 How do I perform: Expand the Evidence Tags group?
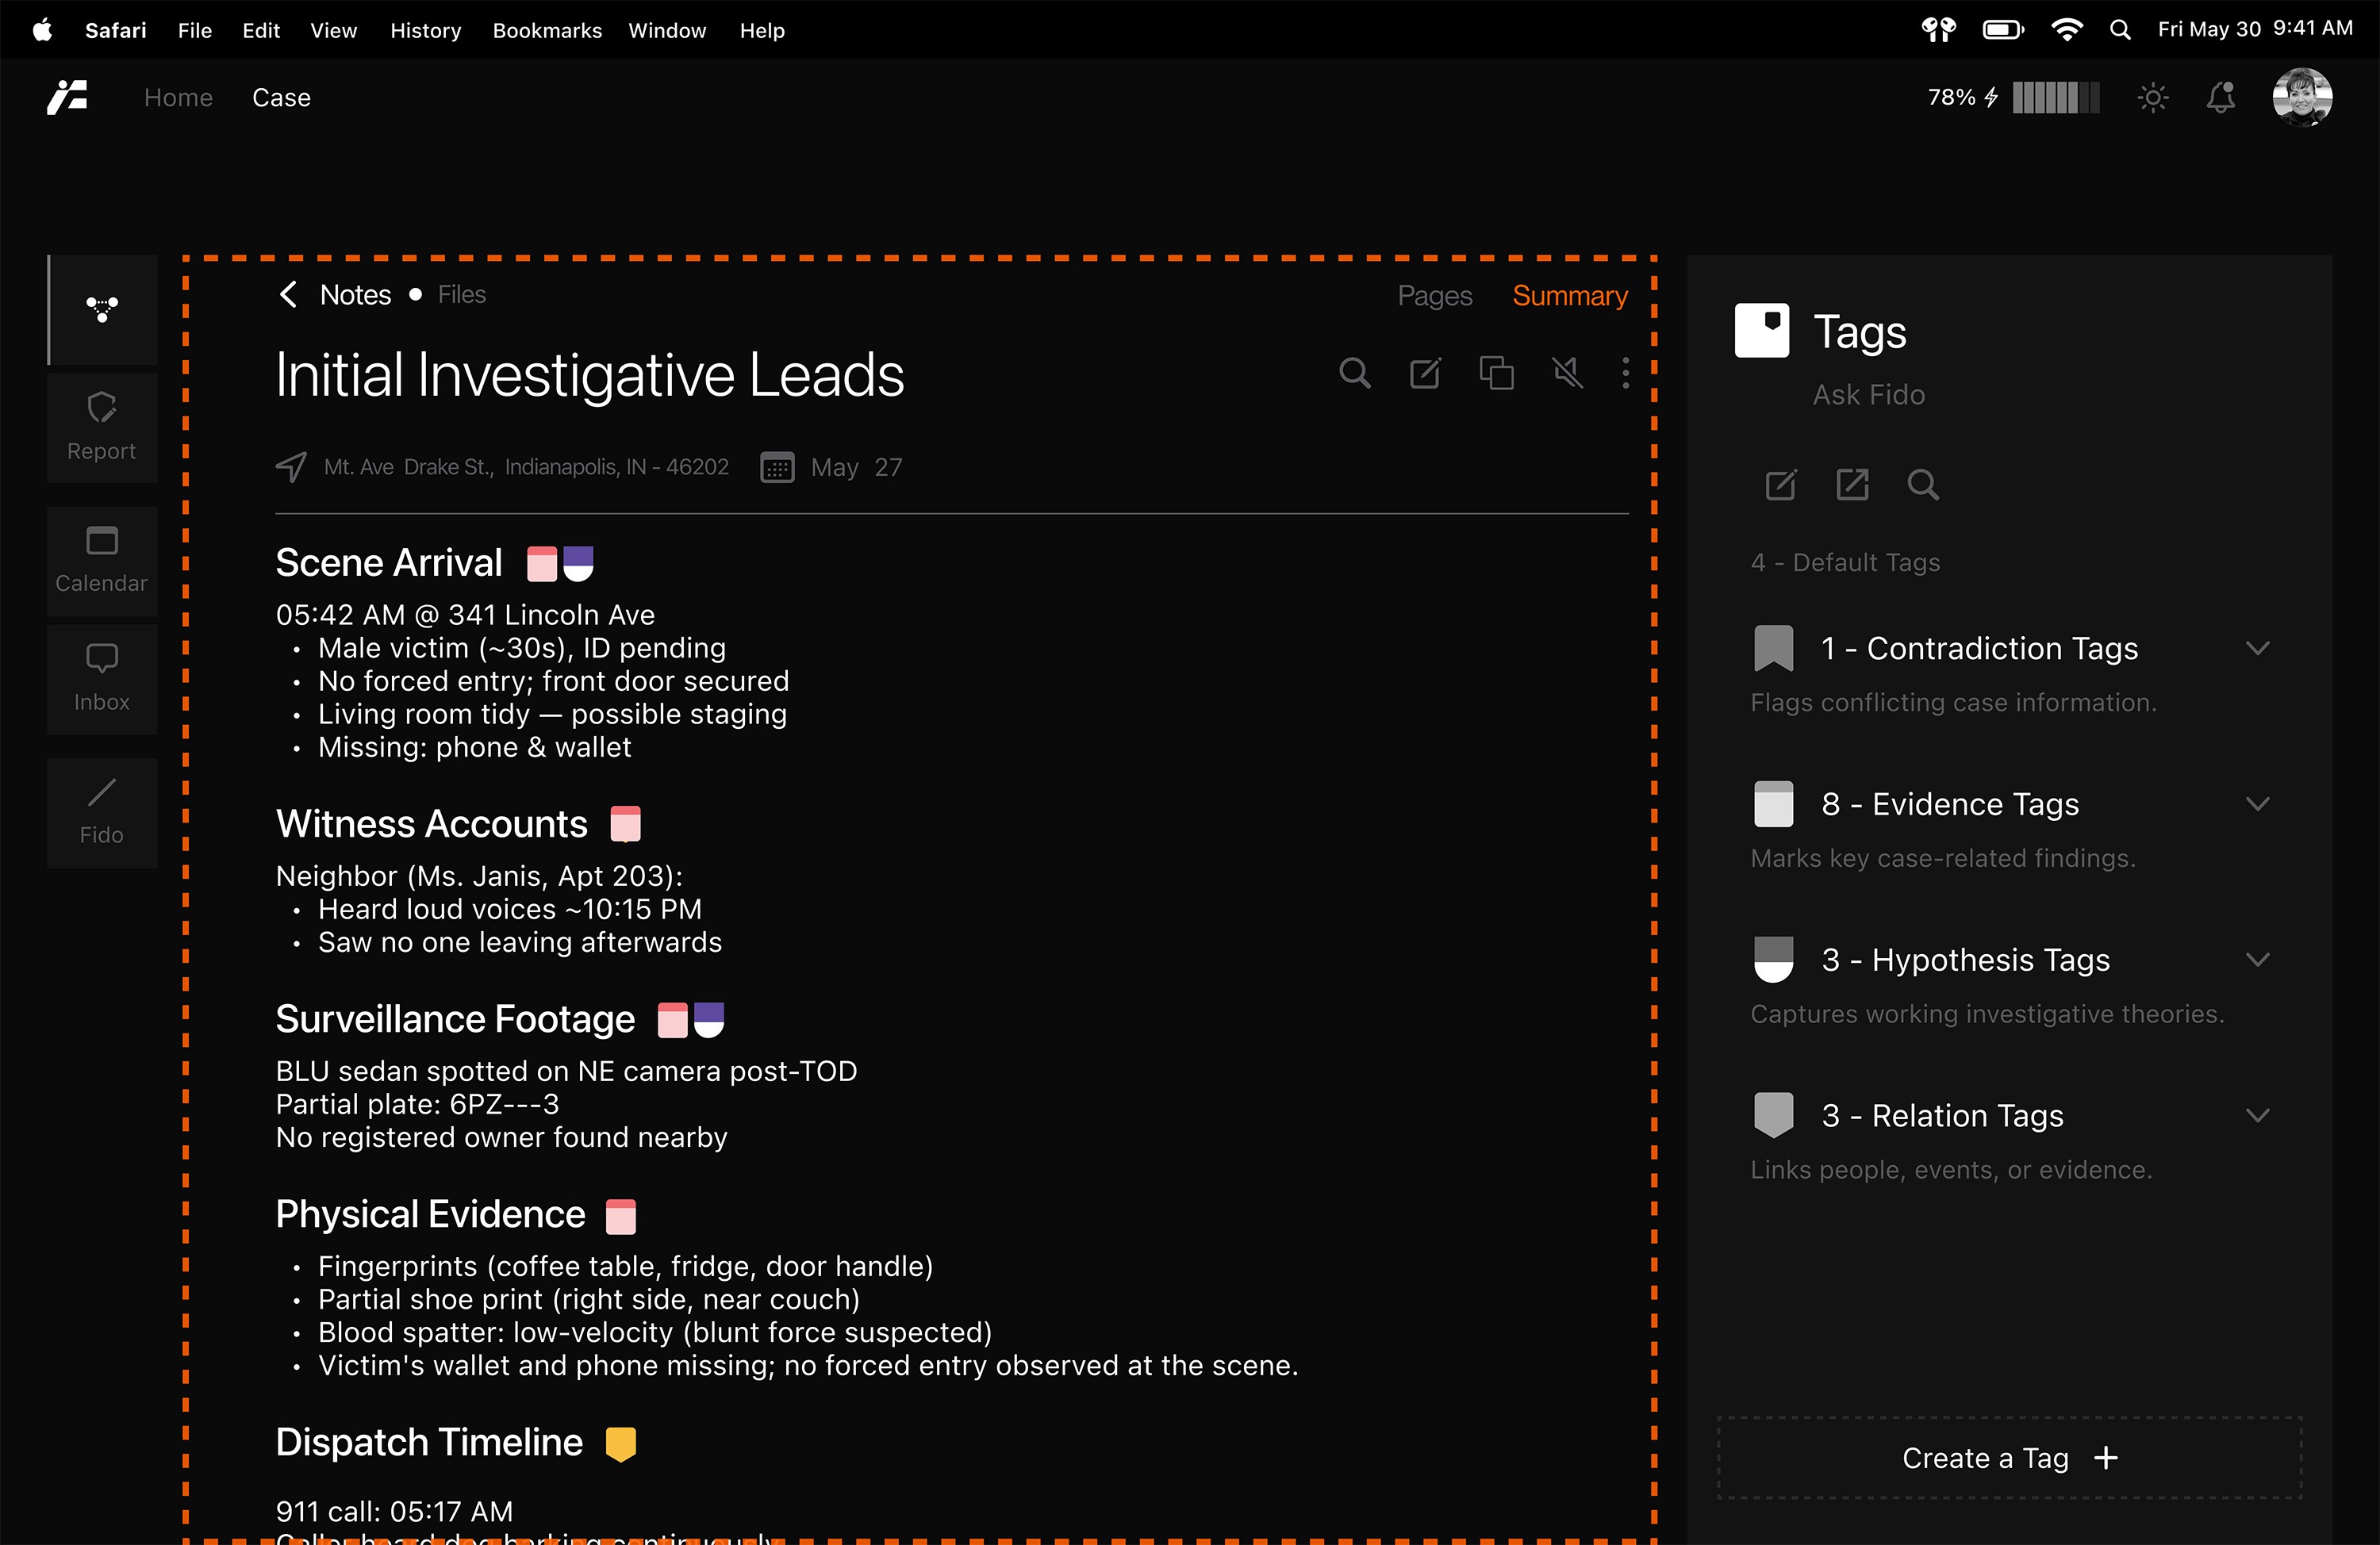click(x=2257, y=804)
